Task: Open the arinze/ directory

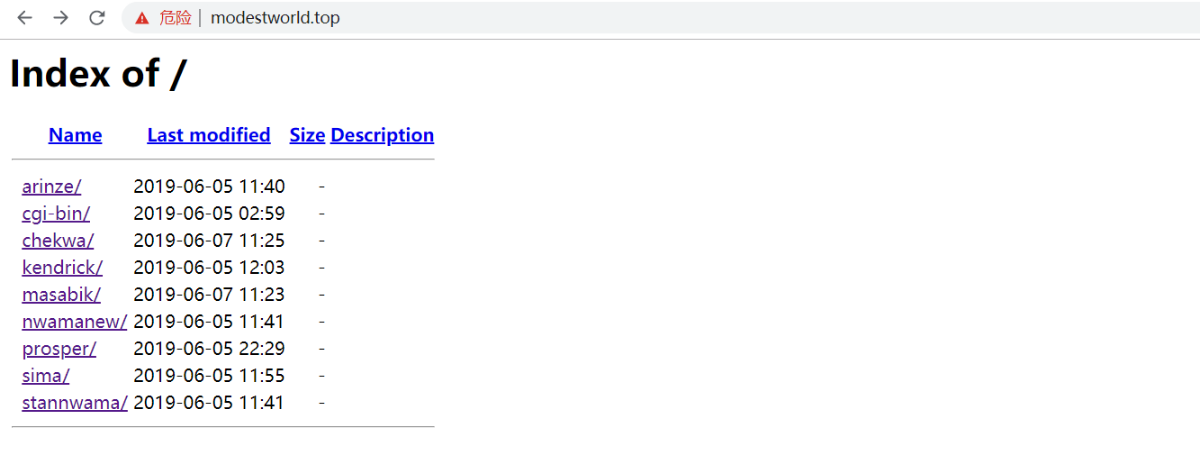Action: tap(52, 186)
